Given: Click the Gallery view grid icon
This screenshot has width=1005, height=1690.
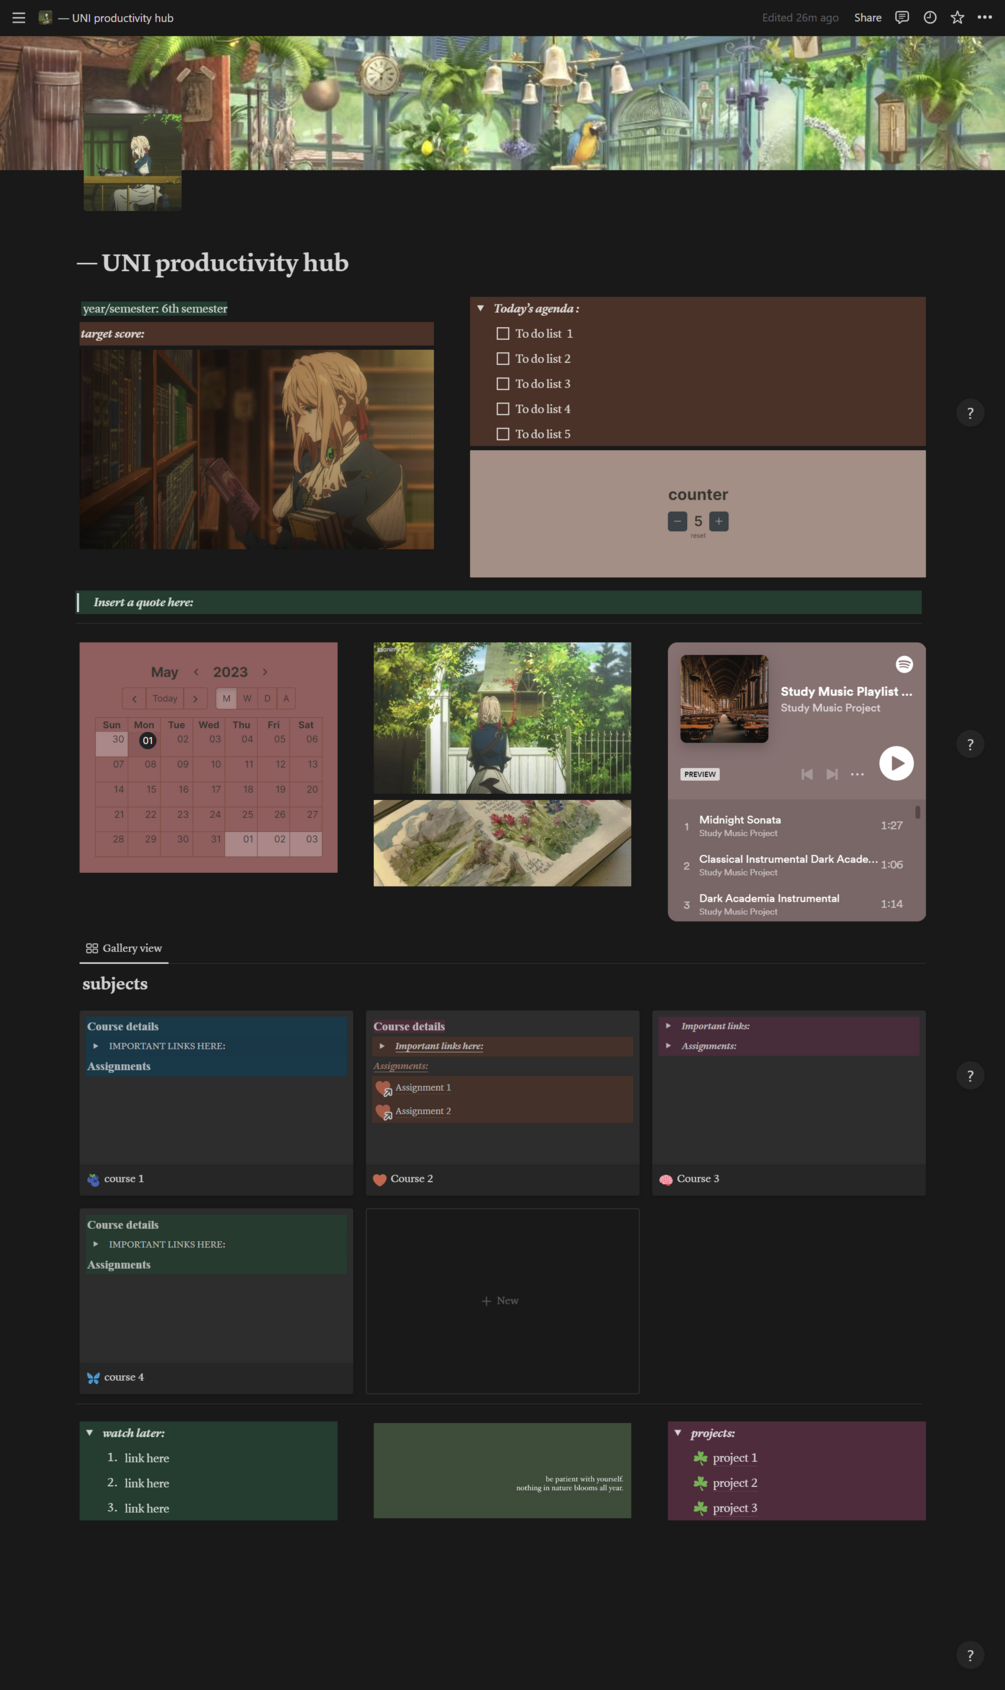Looking at the screenshot, I should (x=92, y=948).
